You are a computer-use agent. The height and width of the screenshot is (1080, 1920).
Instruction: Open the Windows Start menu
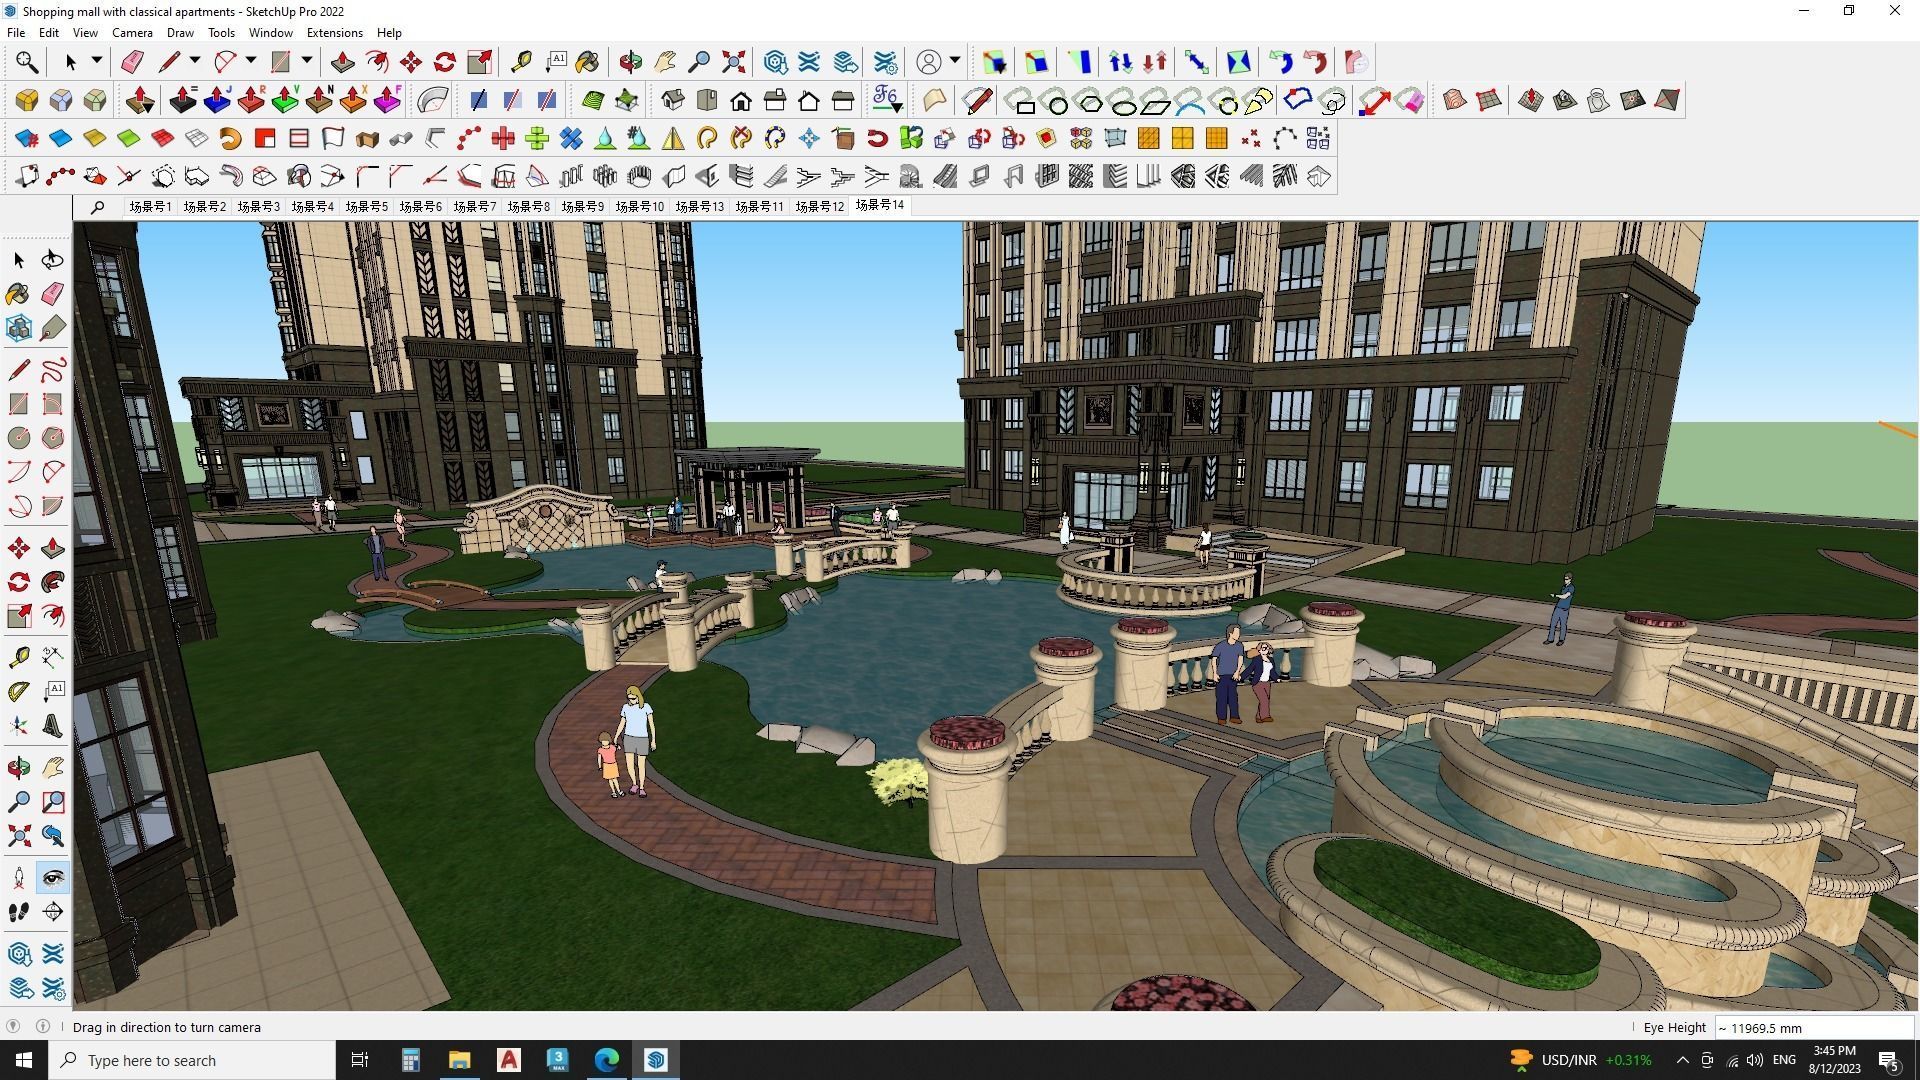(x=24, y=1060)
